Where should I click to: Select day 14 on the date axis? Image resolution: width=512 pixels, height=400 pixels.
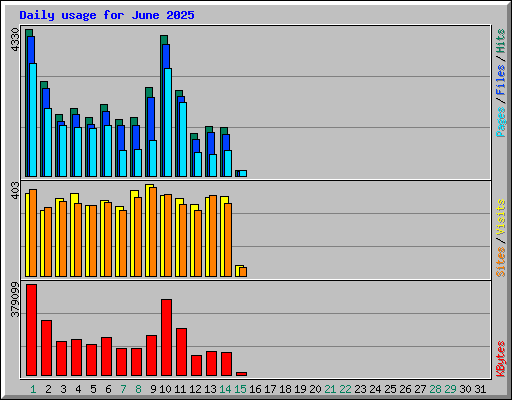(225, 389)
